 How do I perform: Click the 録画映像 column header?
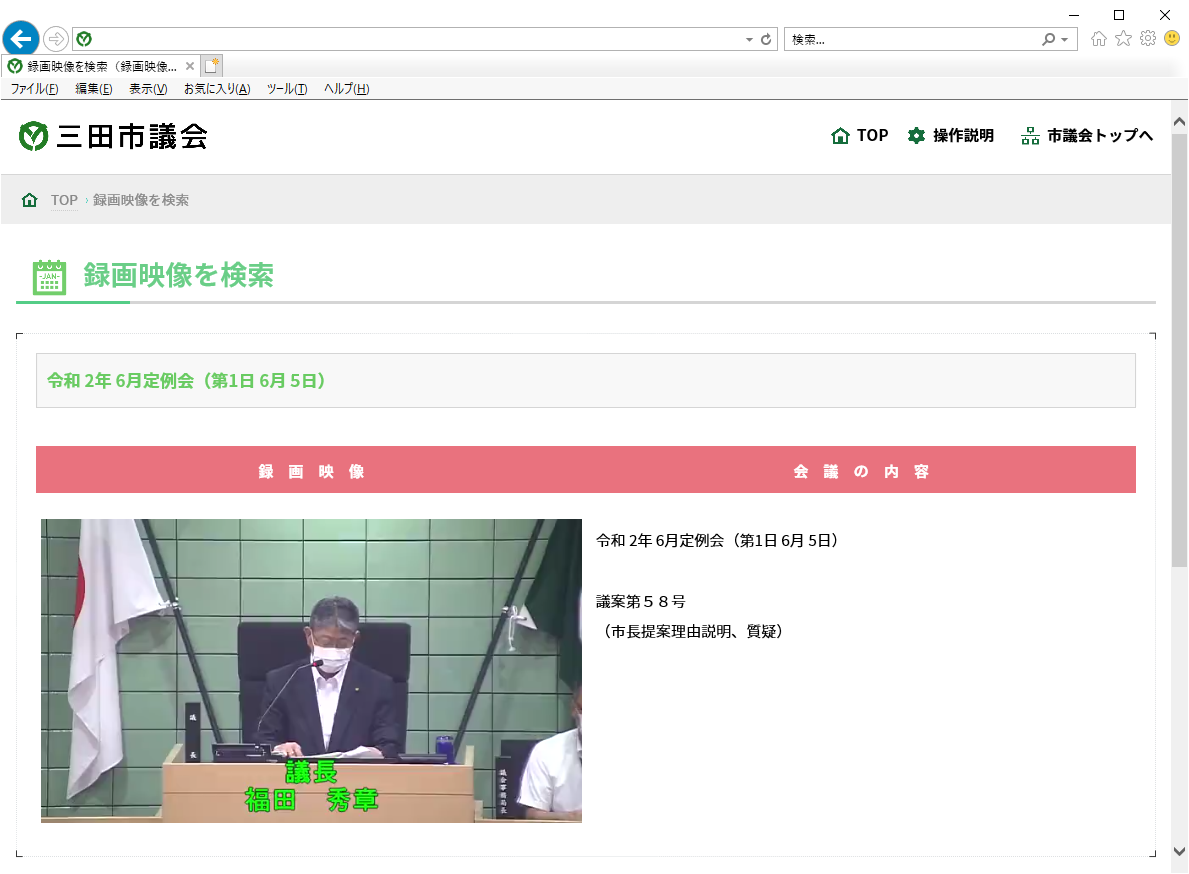pos(311,471)
